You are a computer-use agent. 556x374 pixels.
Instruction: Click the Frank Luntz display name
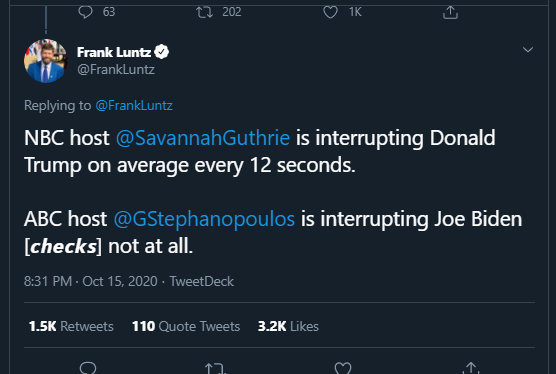click(114, 52)
